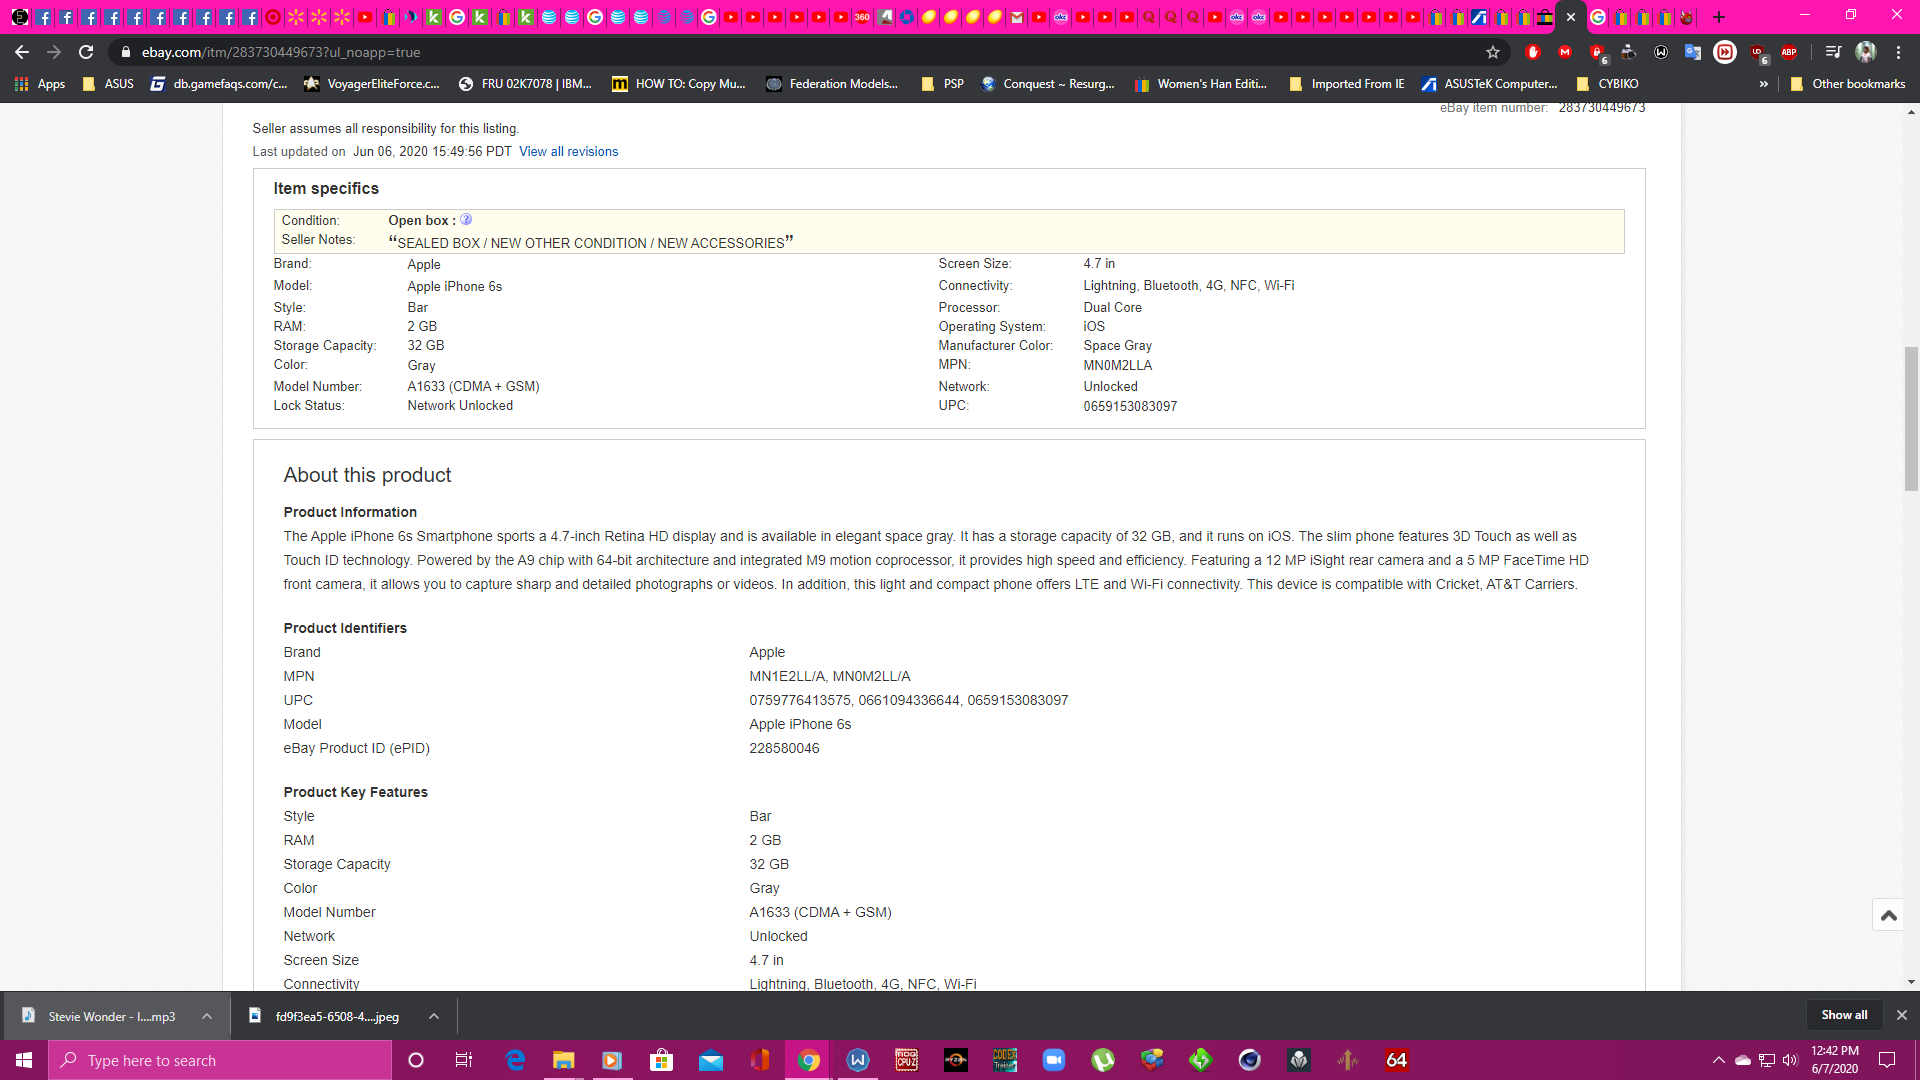Open File Explorer from the taskbar
Image resolution: width=1920 pixels, height=1080 pixels.
[563, 1060]
